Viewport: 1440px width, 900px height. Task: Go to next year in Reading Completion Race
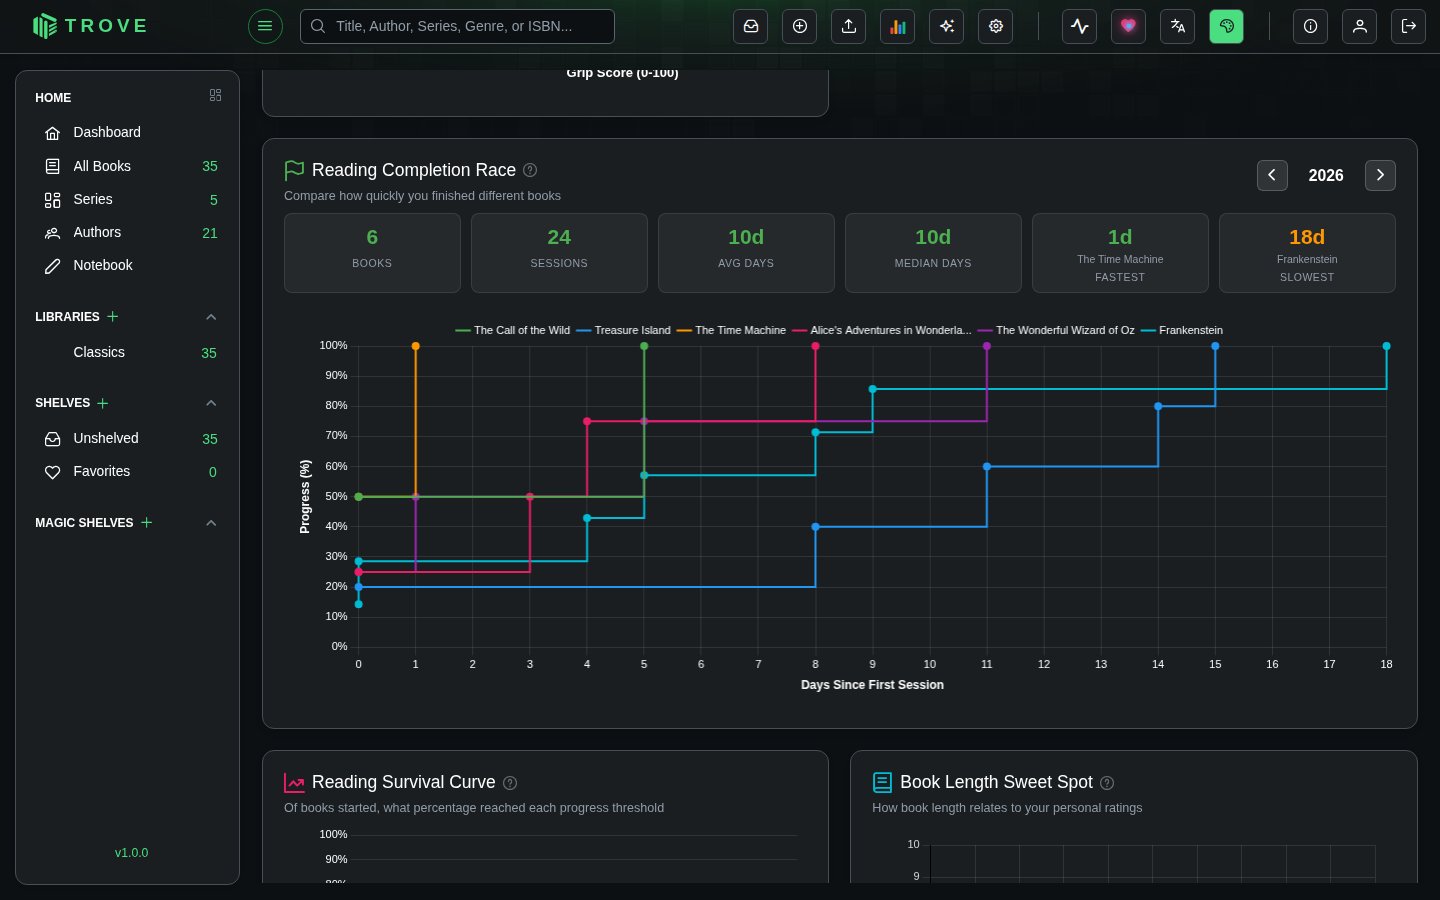tap(1380, 175)
